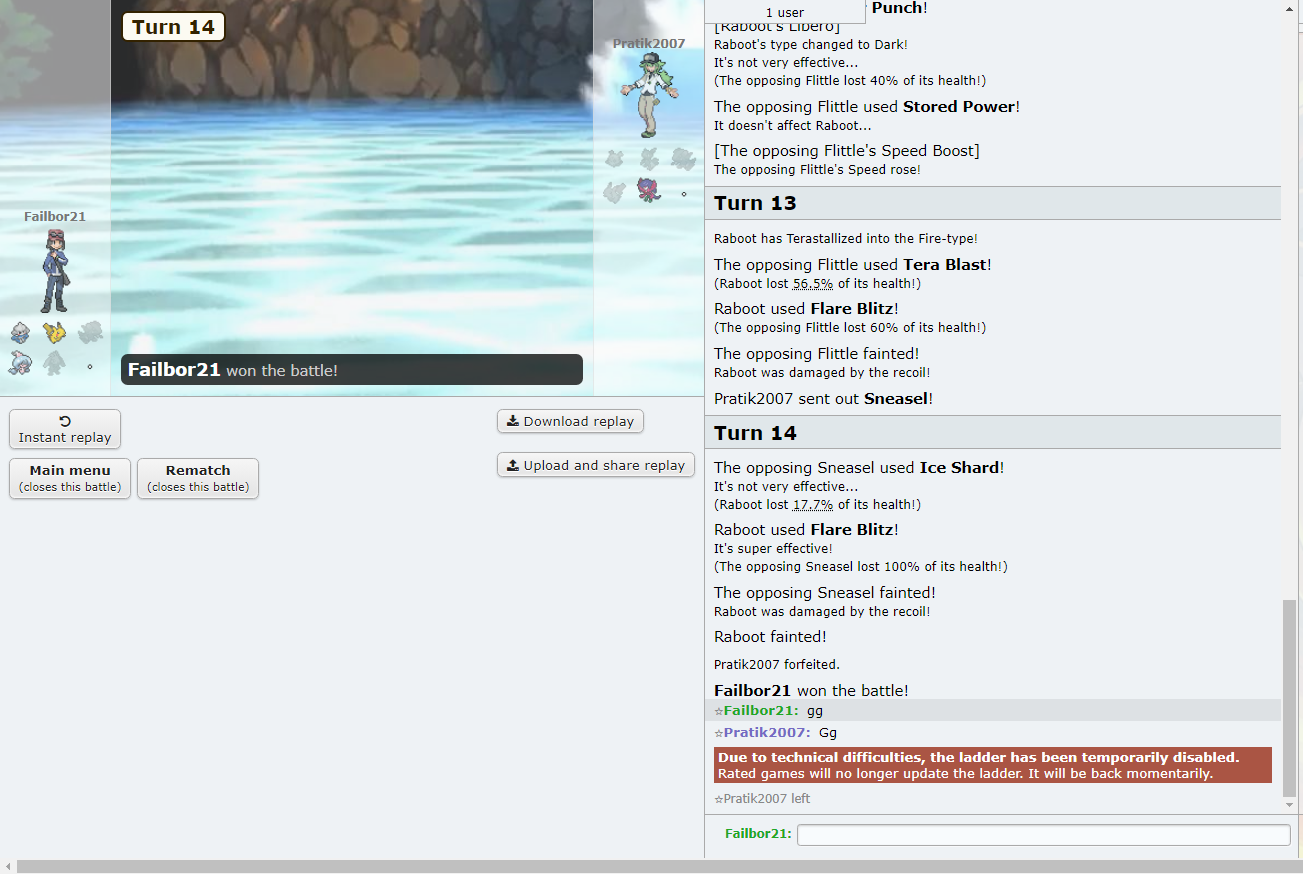Image resolution: width=1303 pixels, height=874 pixels.
Task: Click "Raboot's type changed to Dark!" line
Action: [x=811, y=44]
